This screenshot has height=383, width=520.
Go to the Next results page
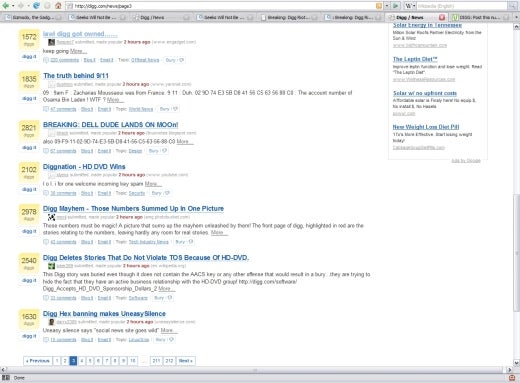pos(186,361)
